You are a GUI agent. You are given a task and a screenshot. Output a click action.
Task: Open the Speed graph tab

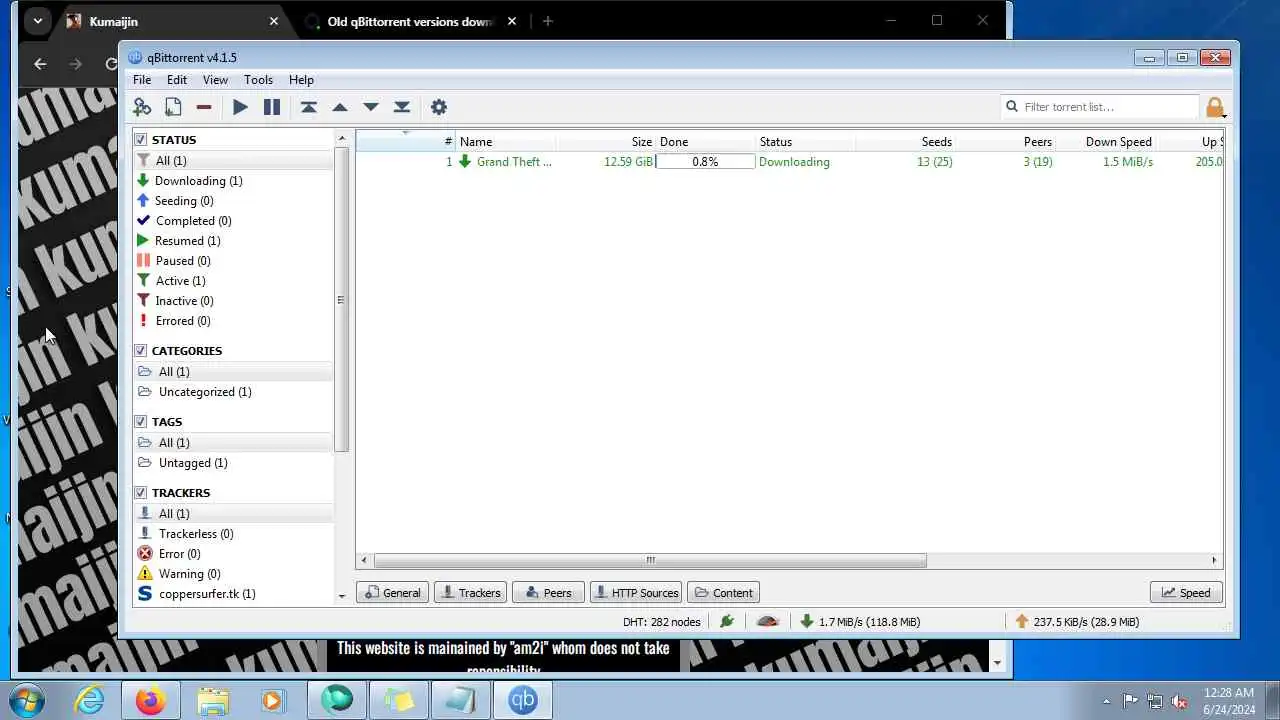point(1187,593)
